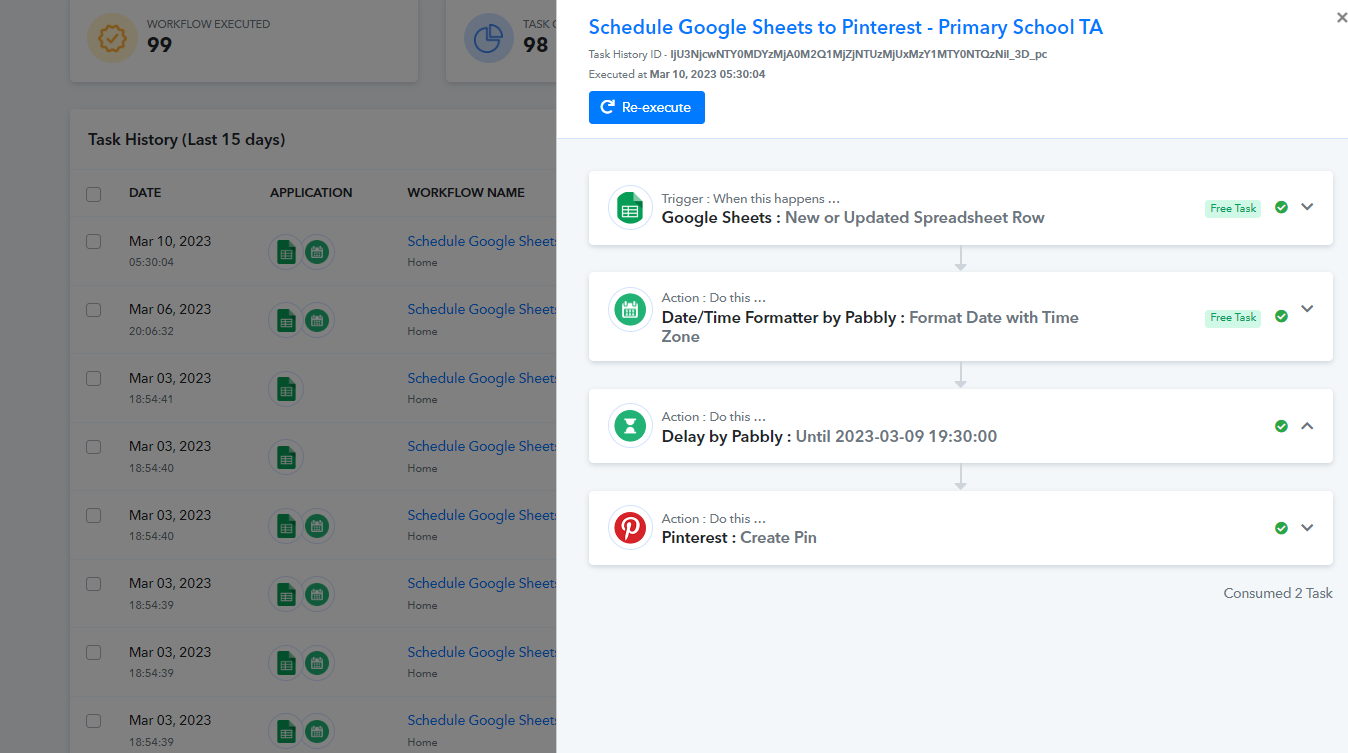
Task: Click the 'Consumed 2 Task' text
Action: click(x=1278, y=593)
